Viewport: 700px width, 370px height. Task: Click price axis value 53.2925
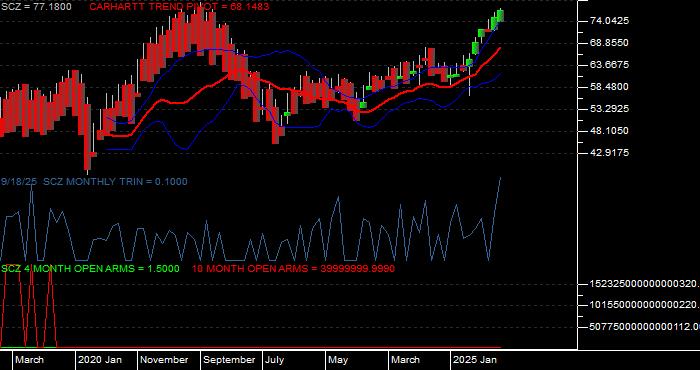(609, 108)
